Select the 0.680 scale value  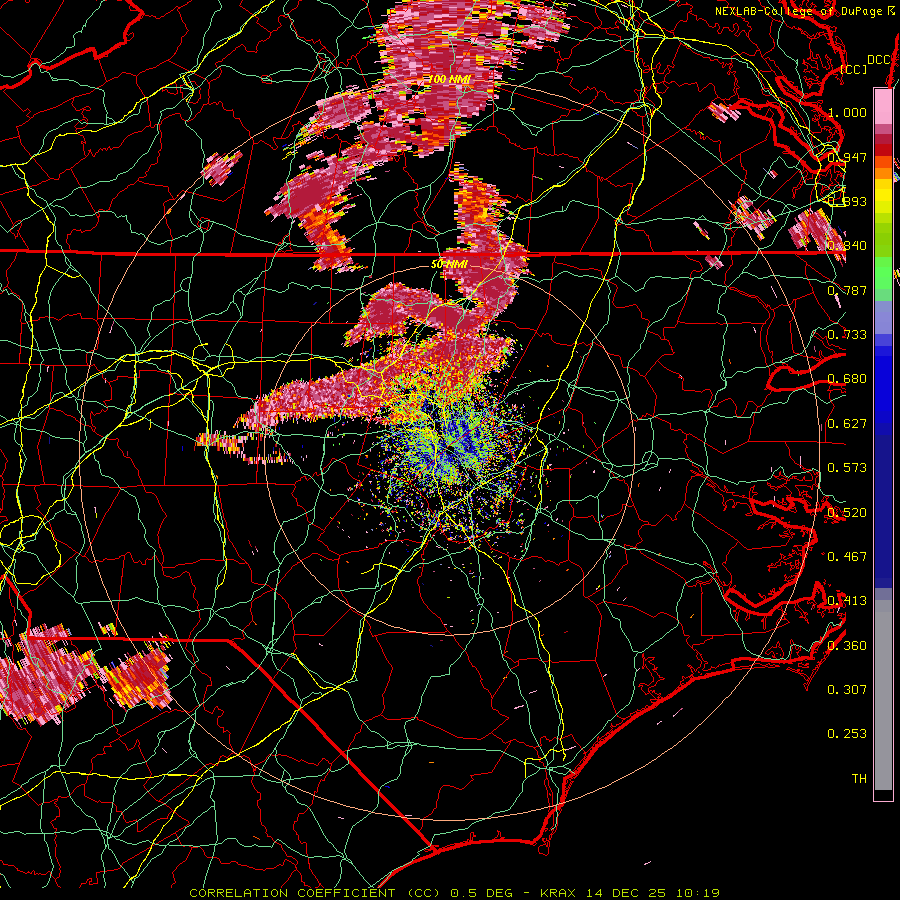point(847,379)
